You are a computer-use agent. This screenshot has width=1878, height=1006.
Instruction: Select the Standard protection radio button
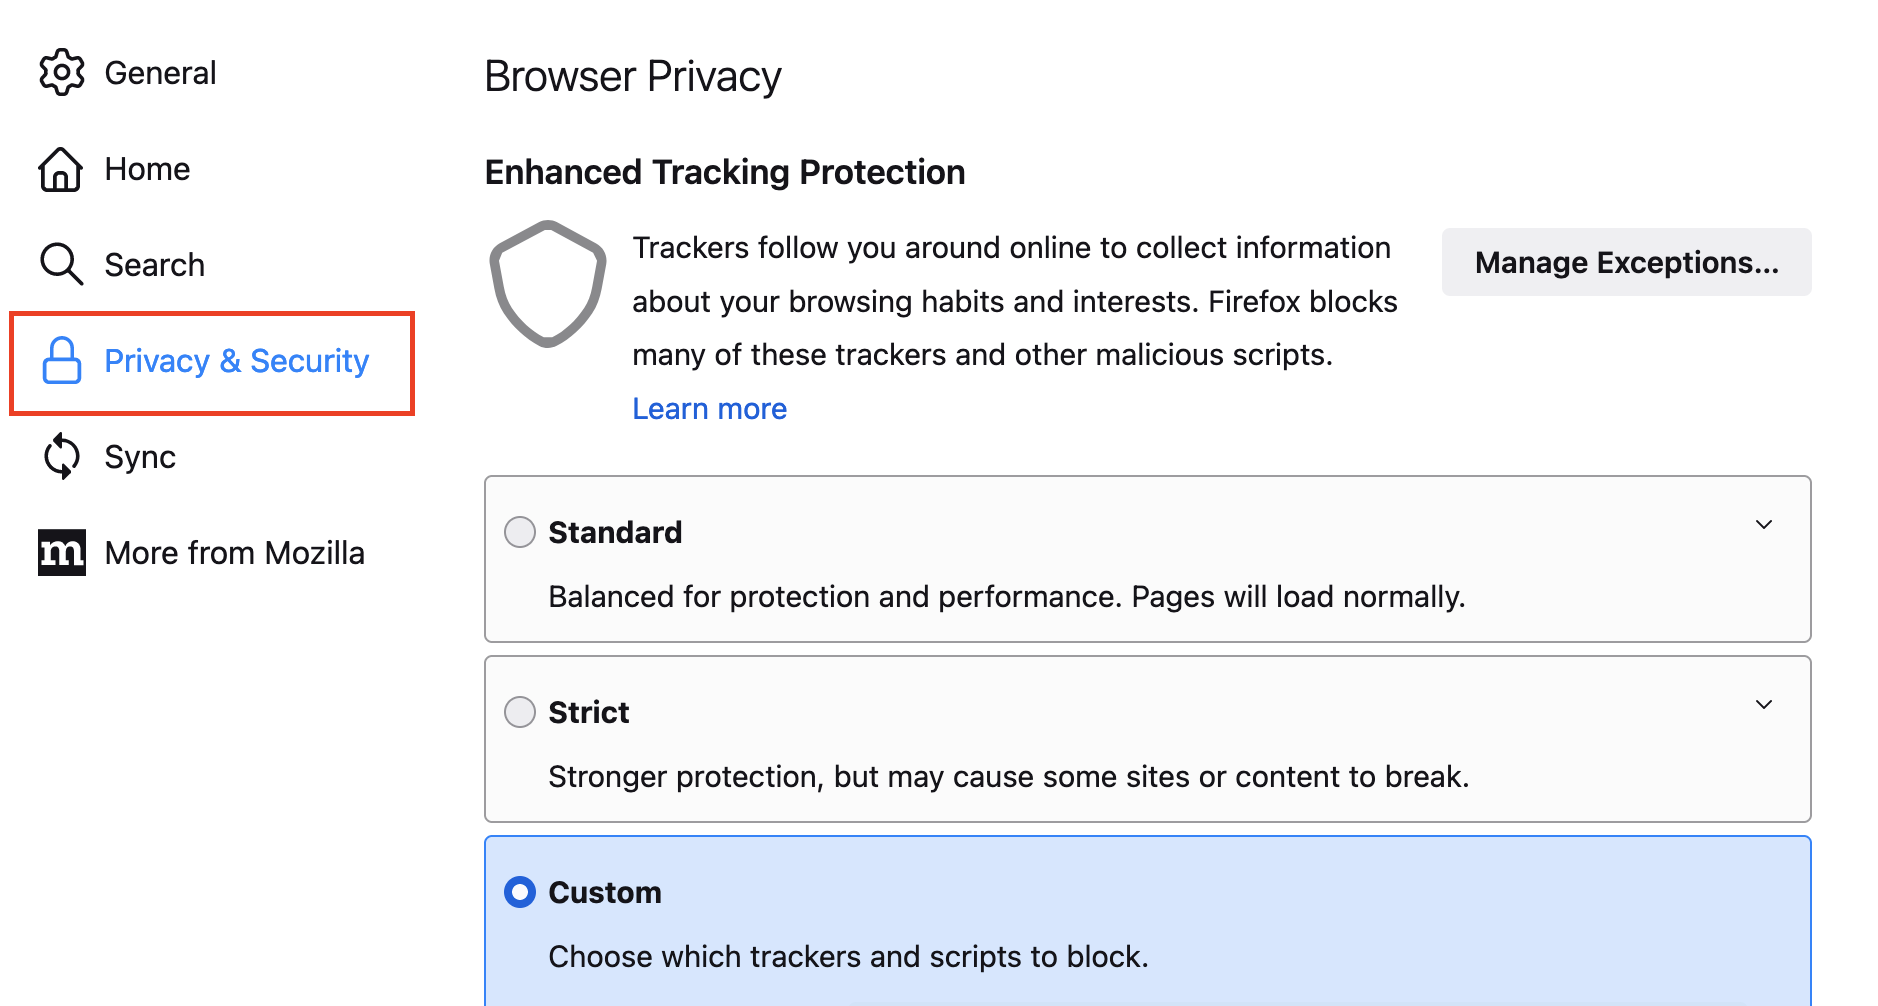(520, 532)
